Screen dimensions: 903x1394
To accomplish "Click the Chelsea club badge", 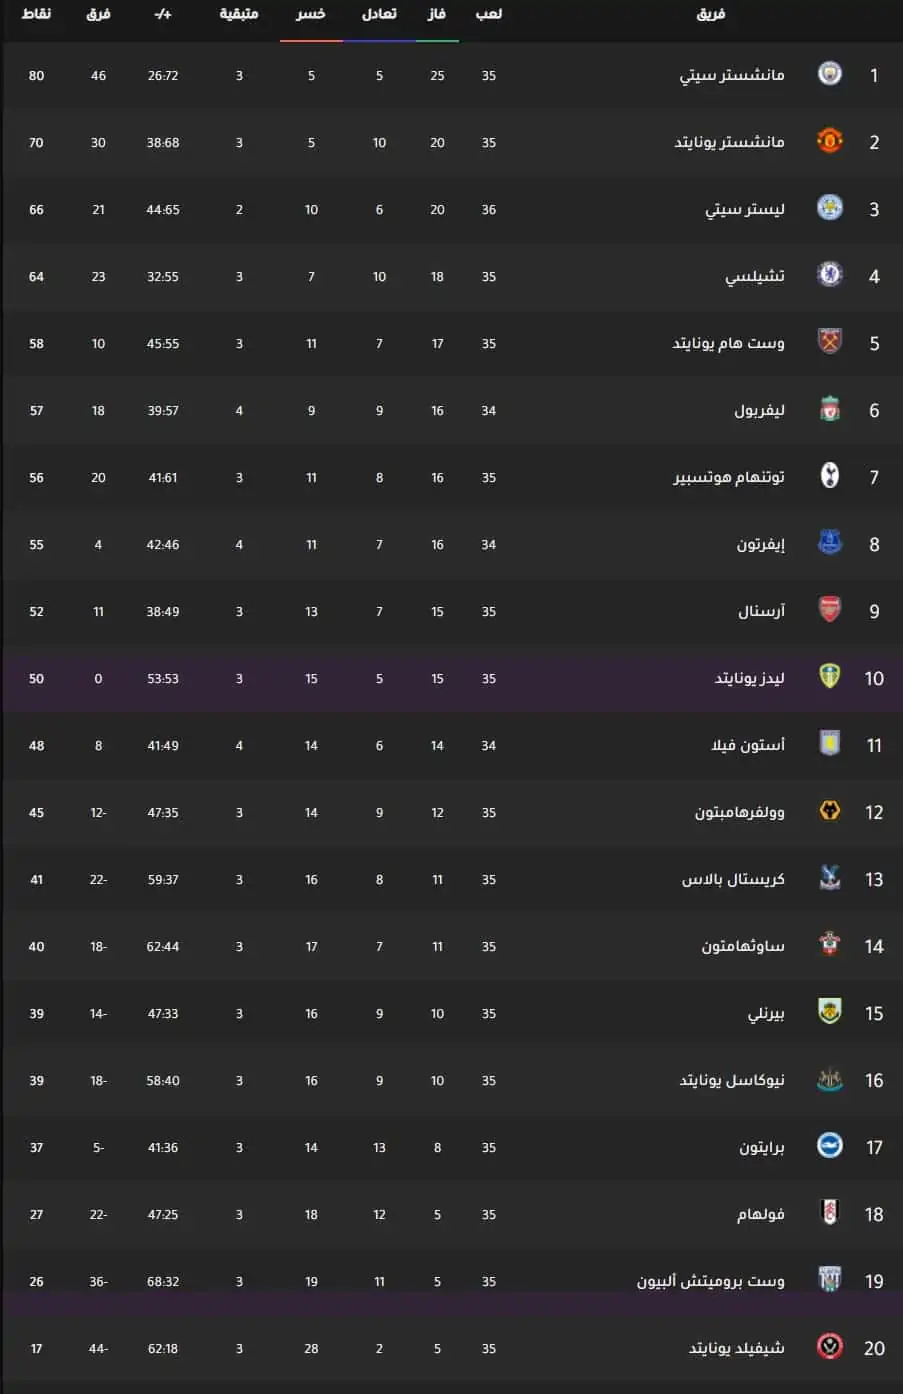I will (x=829, y=275).
